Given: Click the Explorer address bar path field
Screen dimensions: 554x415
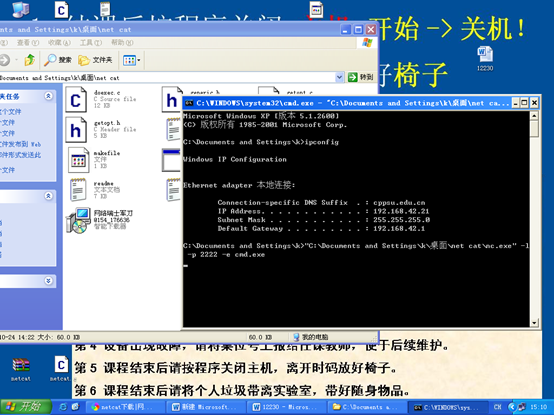Looking at the screenshot, I should point(167,77).
